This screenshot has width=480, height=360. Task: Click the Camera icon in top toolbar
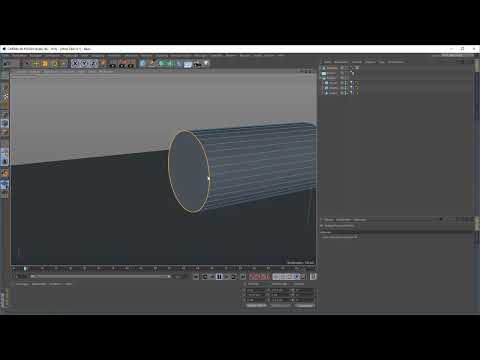pos(197,64)
